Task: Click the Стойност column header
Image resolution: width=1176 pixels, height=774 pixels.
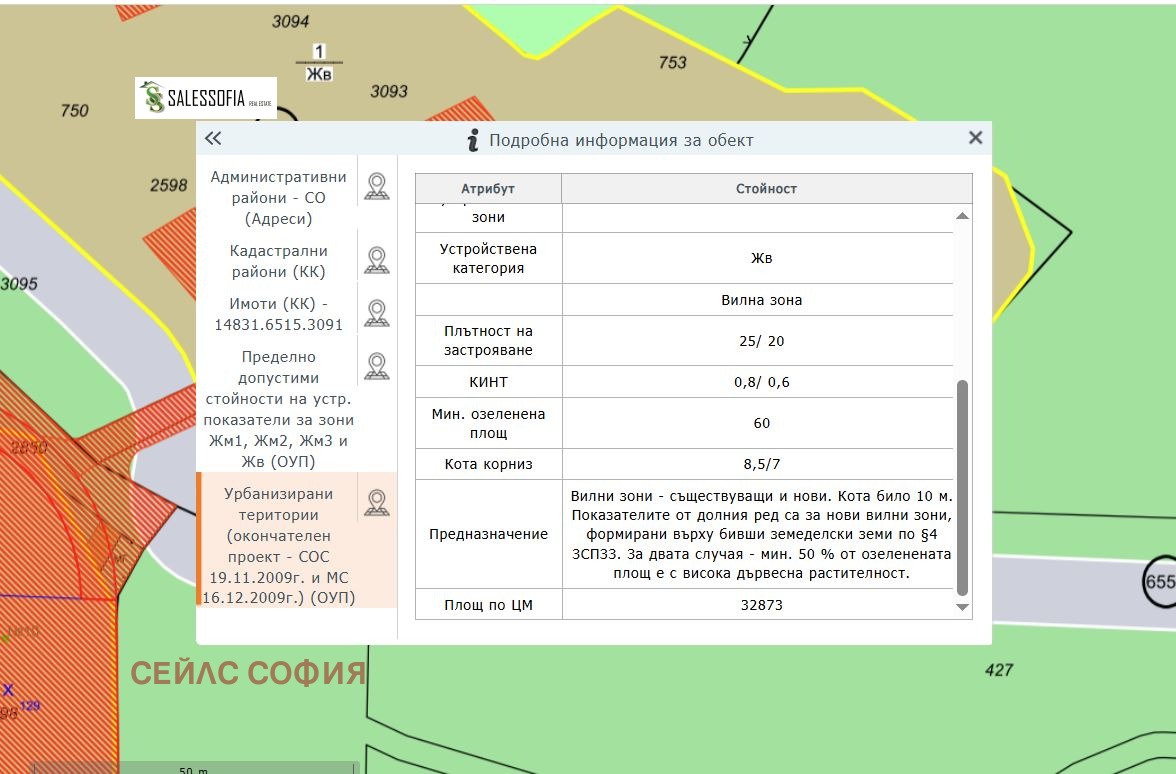Action: pos(766,189)
